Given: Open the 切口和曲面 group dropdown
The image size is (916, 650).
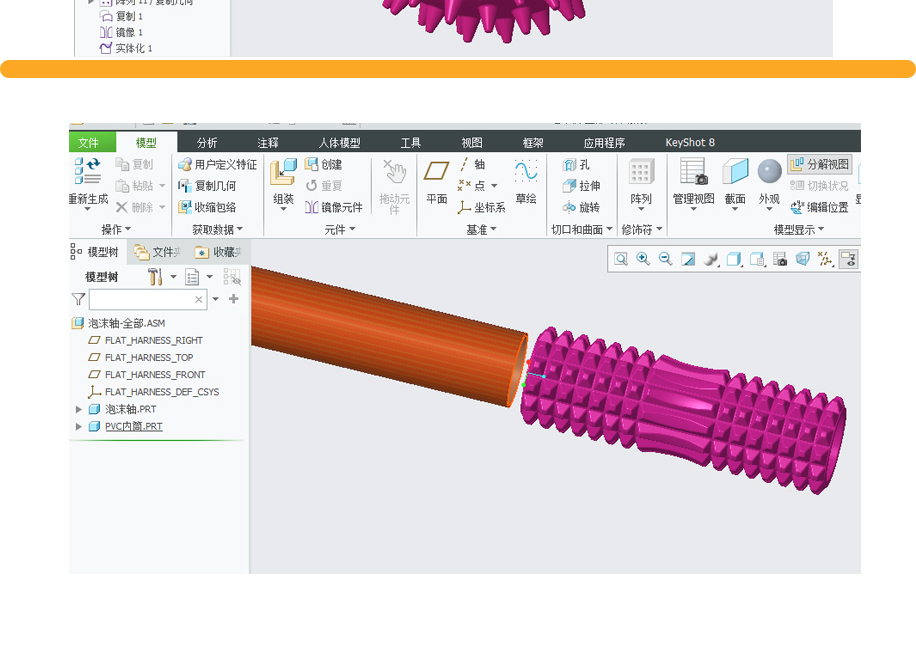Looking at the screenshot, I should pyautogui.click(x=582, y=230).
